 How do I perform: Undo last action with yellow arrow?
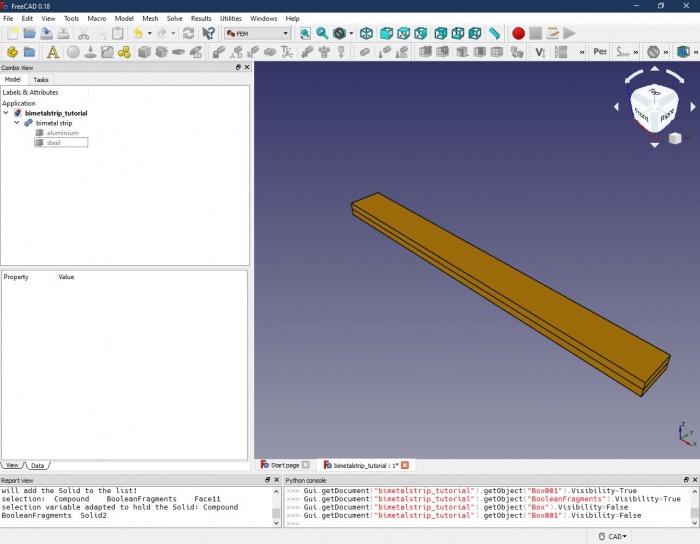point(138,33)
